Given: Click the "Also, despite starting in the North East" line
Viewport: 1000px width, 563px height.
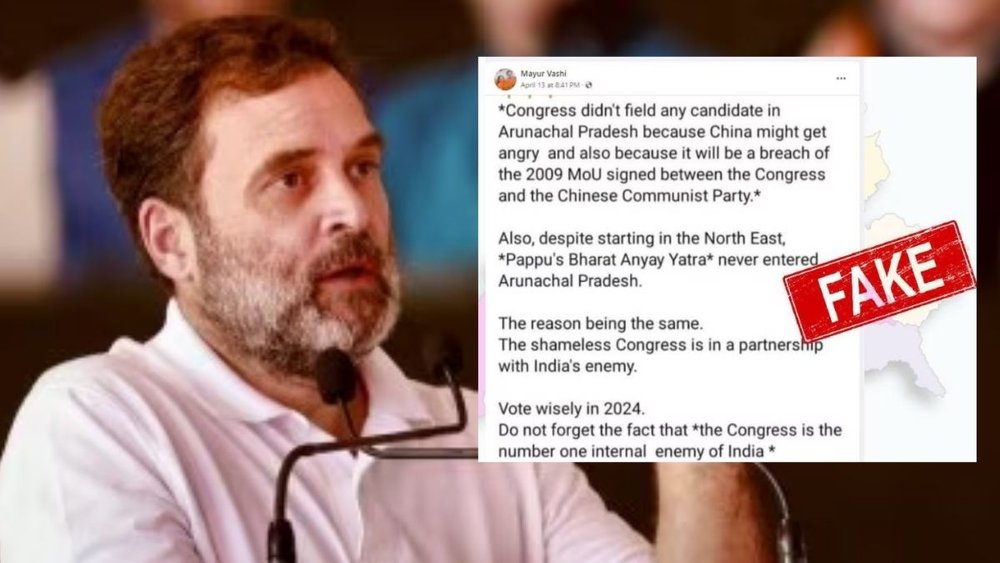Looking at the screenshot, I should point(642,238).
